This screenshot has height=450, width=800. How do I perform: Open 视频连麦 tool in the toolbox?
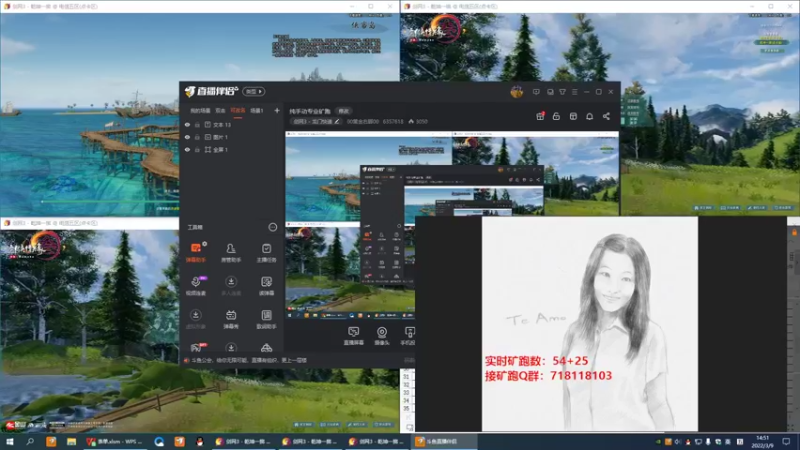pos(195,286)
